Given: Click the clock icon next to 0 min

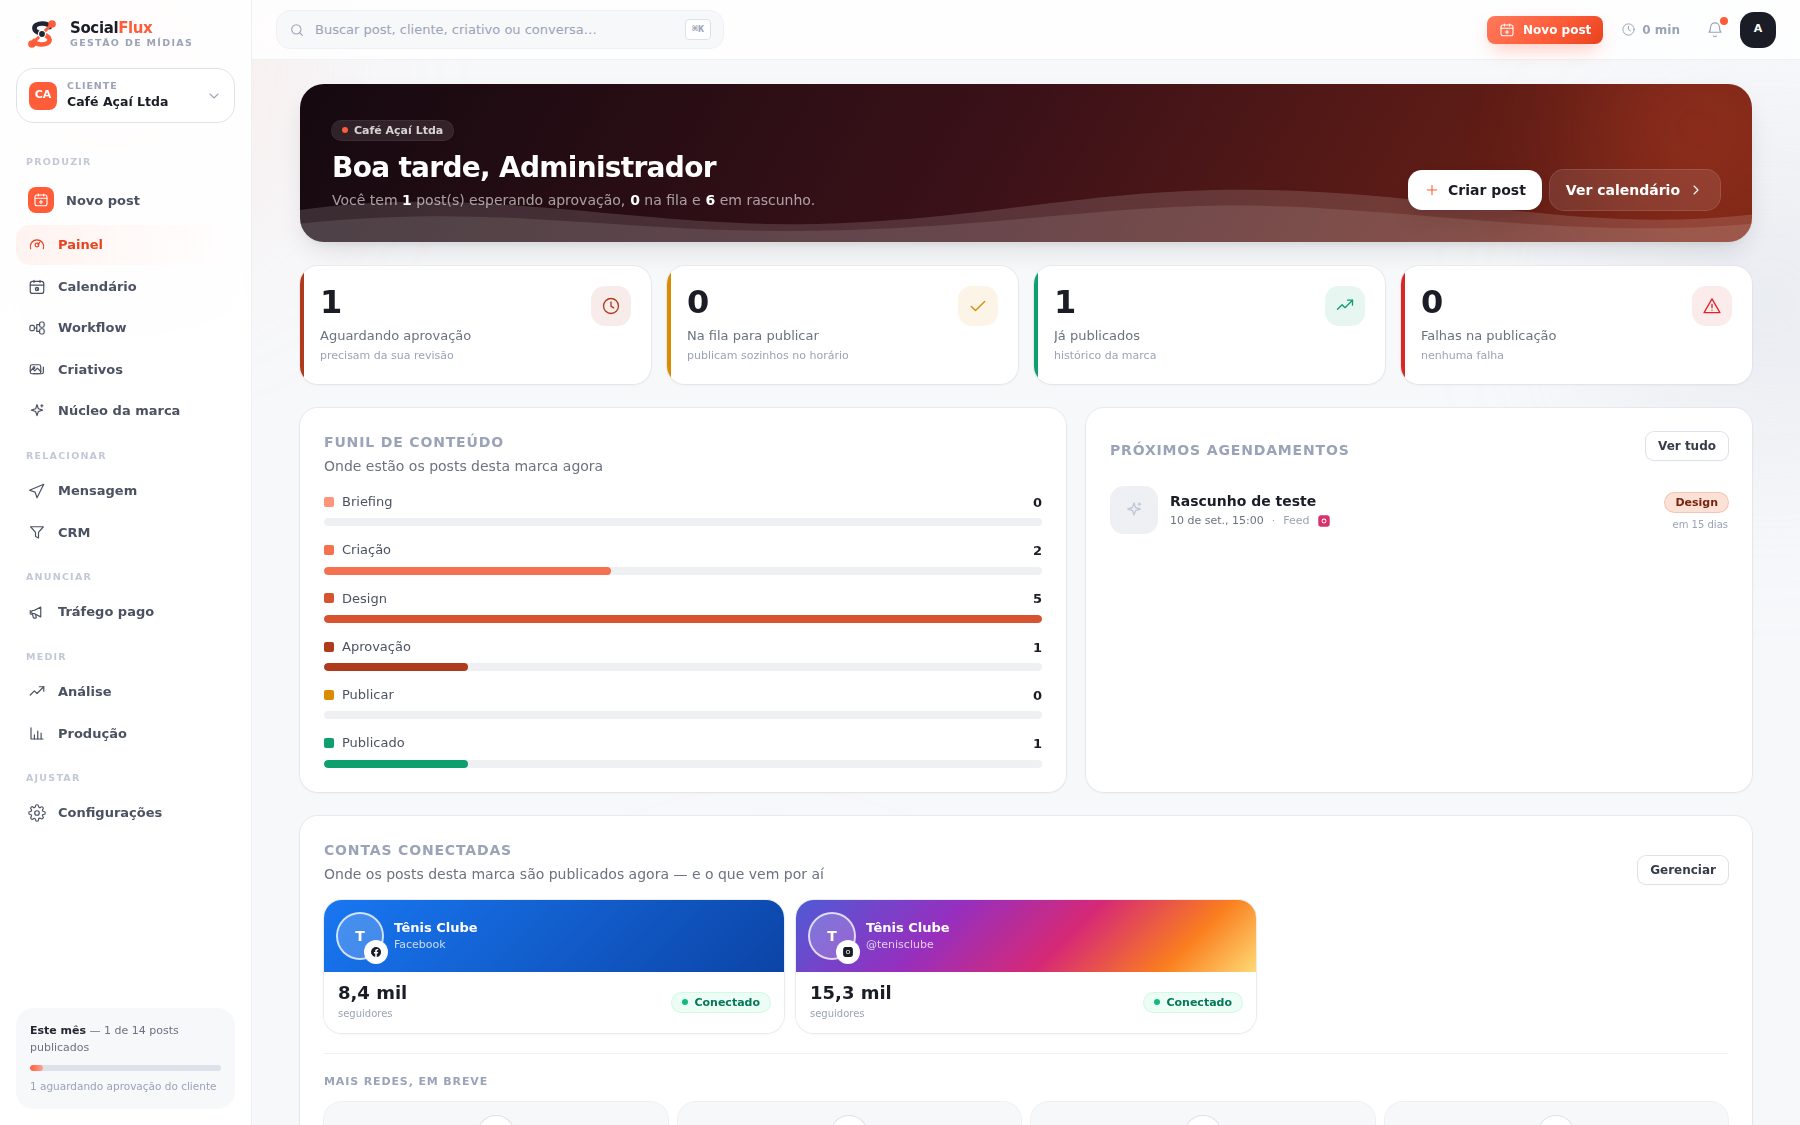Looking at the screenshot, I should pos(1628,30).
